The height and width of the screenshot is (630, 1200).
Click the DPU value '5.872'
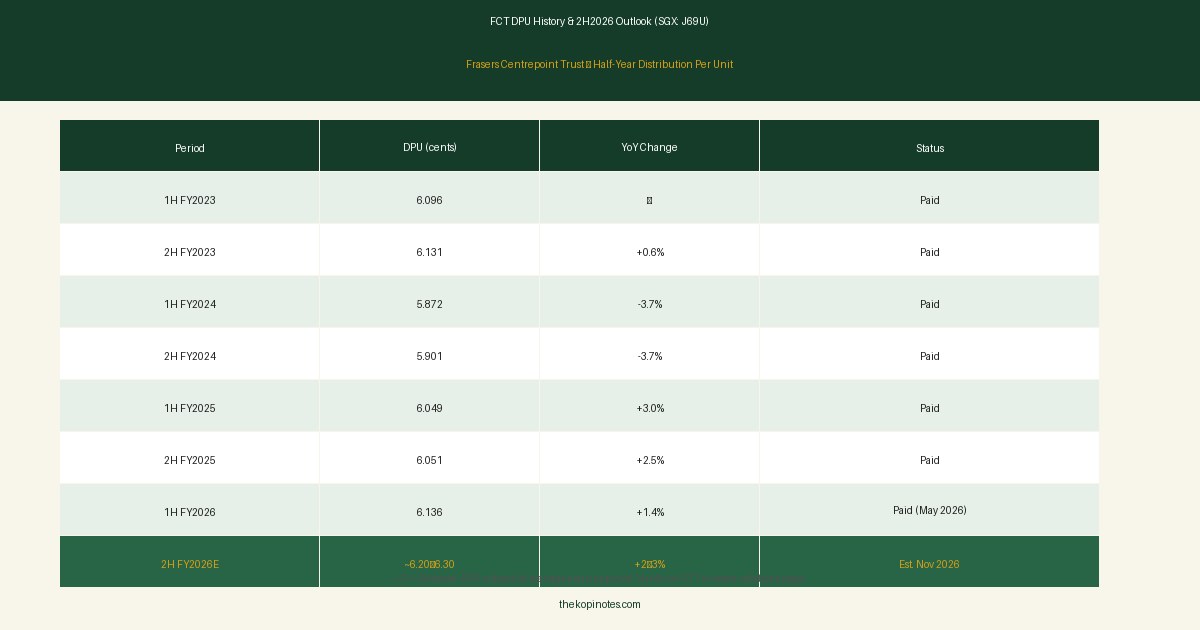[x=430, y=304]
